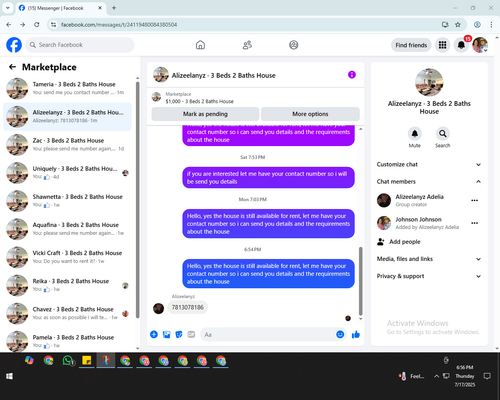View site information icon in address bar
500x400 pixels.
53,24
